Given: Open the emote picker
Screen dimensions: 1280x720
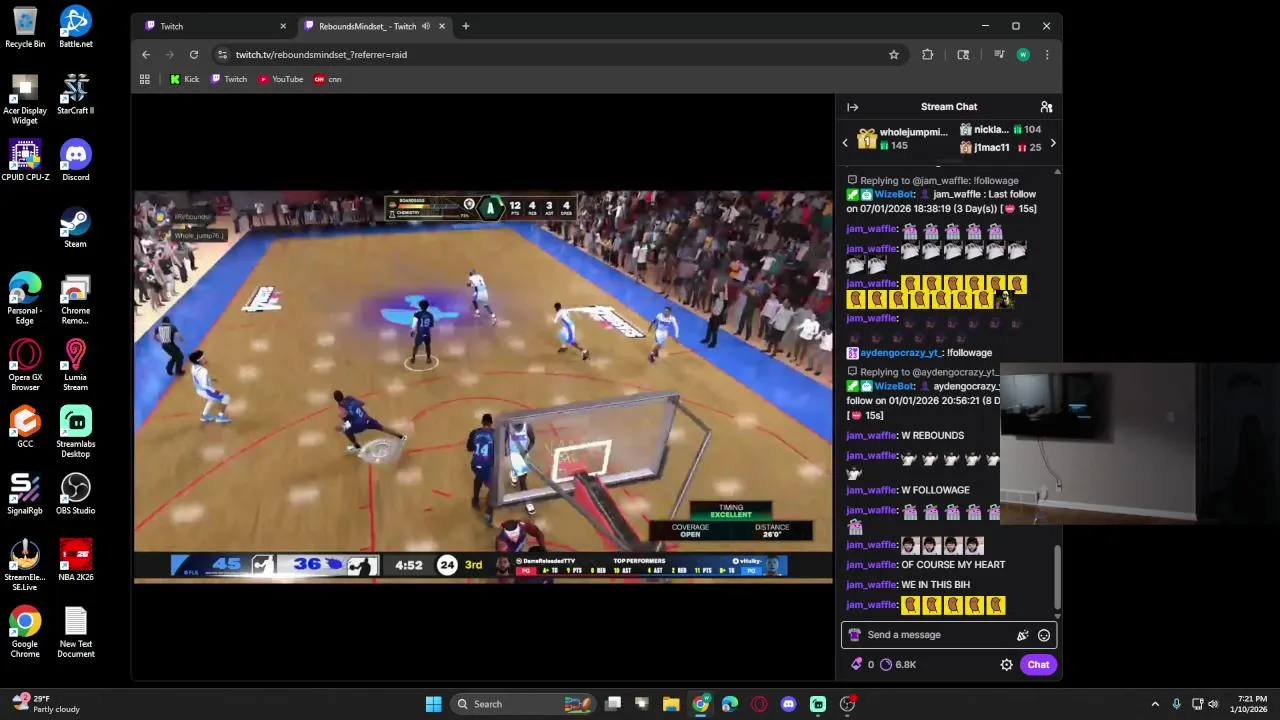Looking at the screenshot, I should [x=1044, y=635].
